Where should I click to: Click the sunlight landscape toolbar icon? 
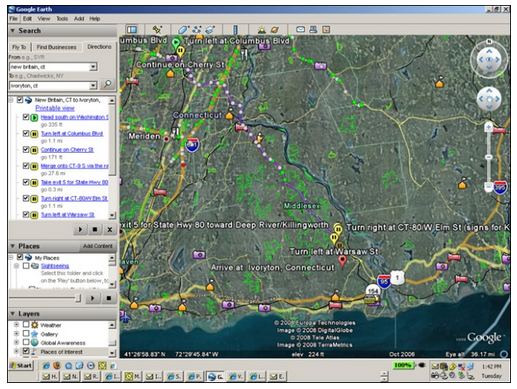(262, 30)
